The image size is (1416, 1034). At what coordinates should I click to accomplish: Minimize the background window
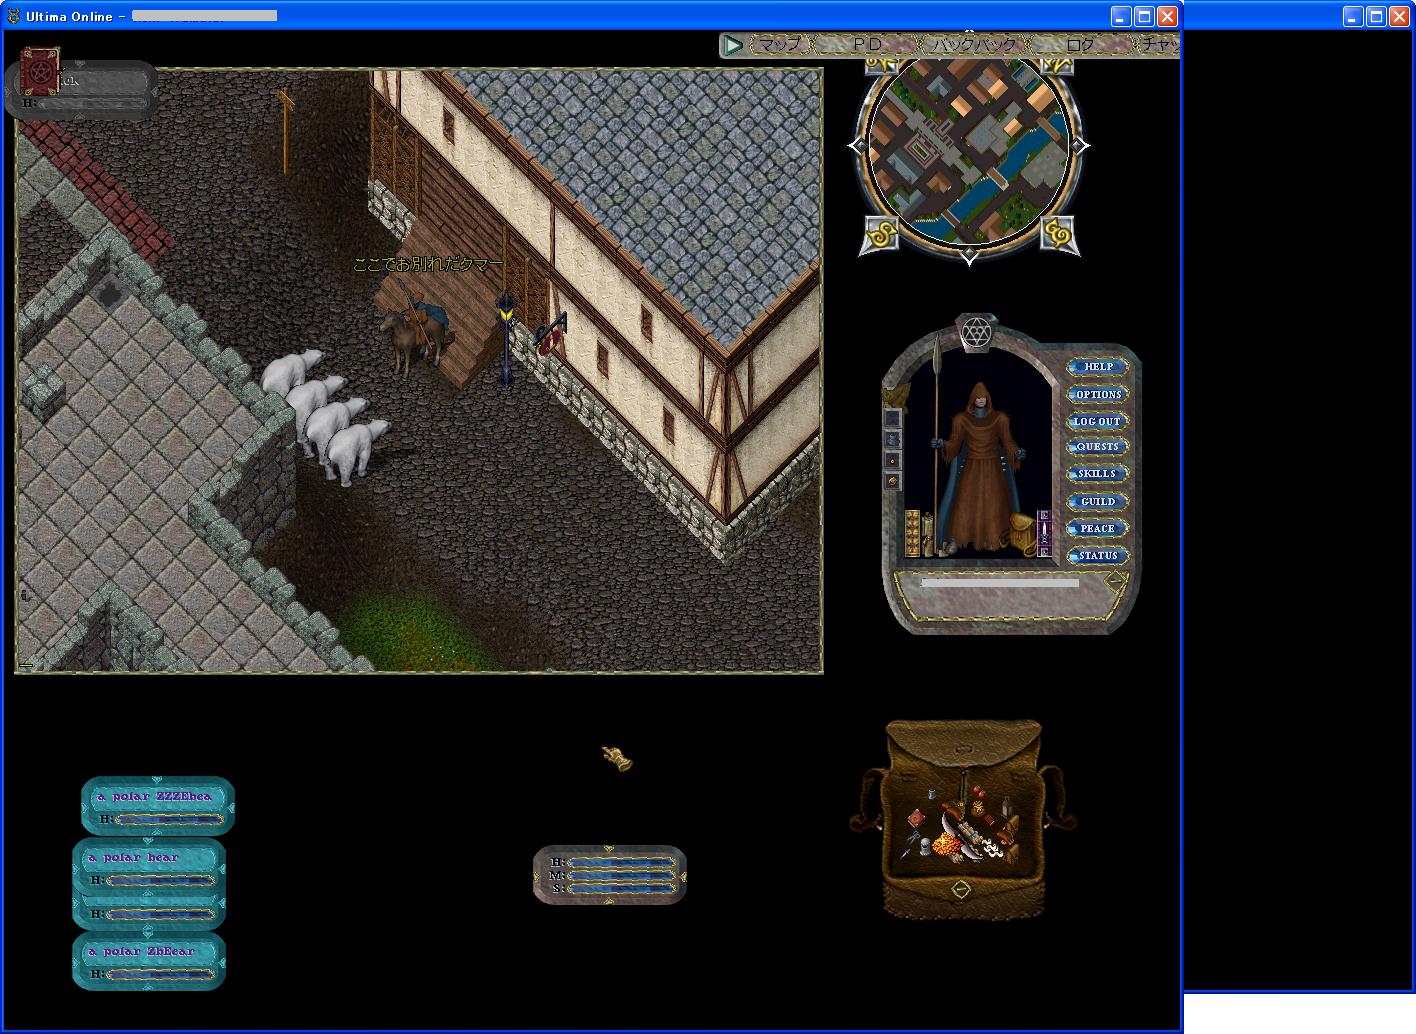coord(1353,16)
